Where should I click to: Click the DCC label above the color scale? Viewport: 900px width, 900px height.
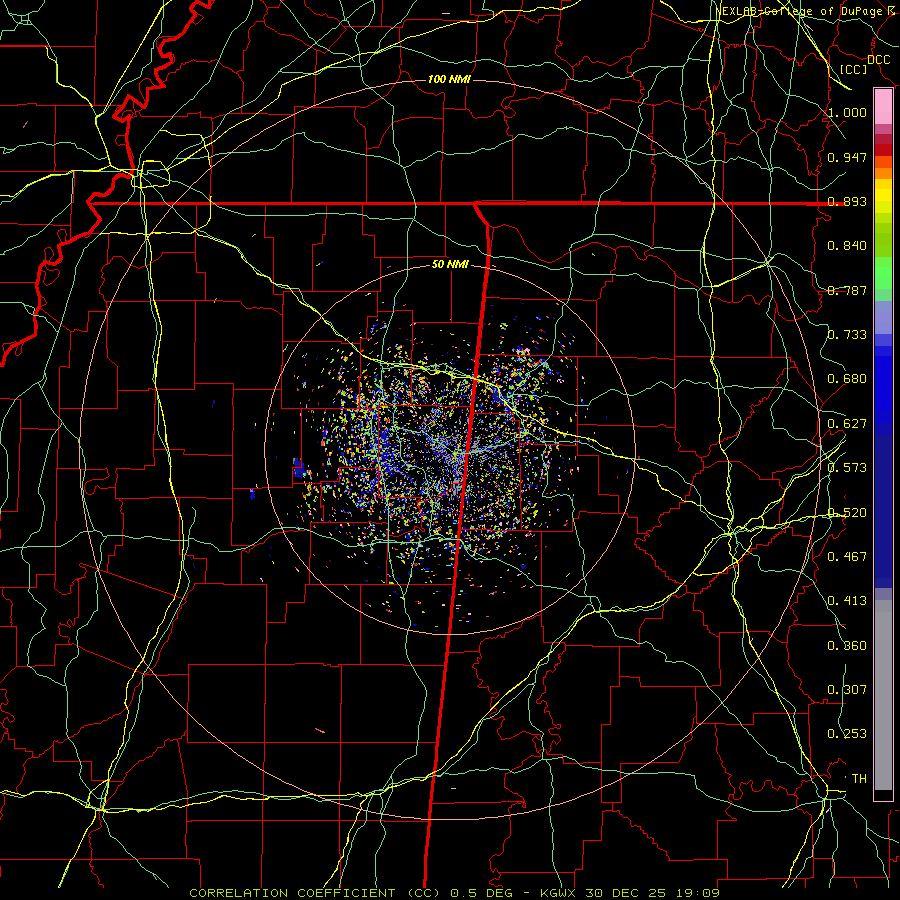pos(878,60)
